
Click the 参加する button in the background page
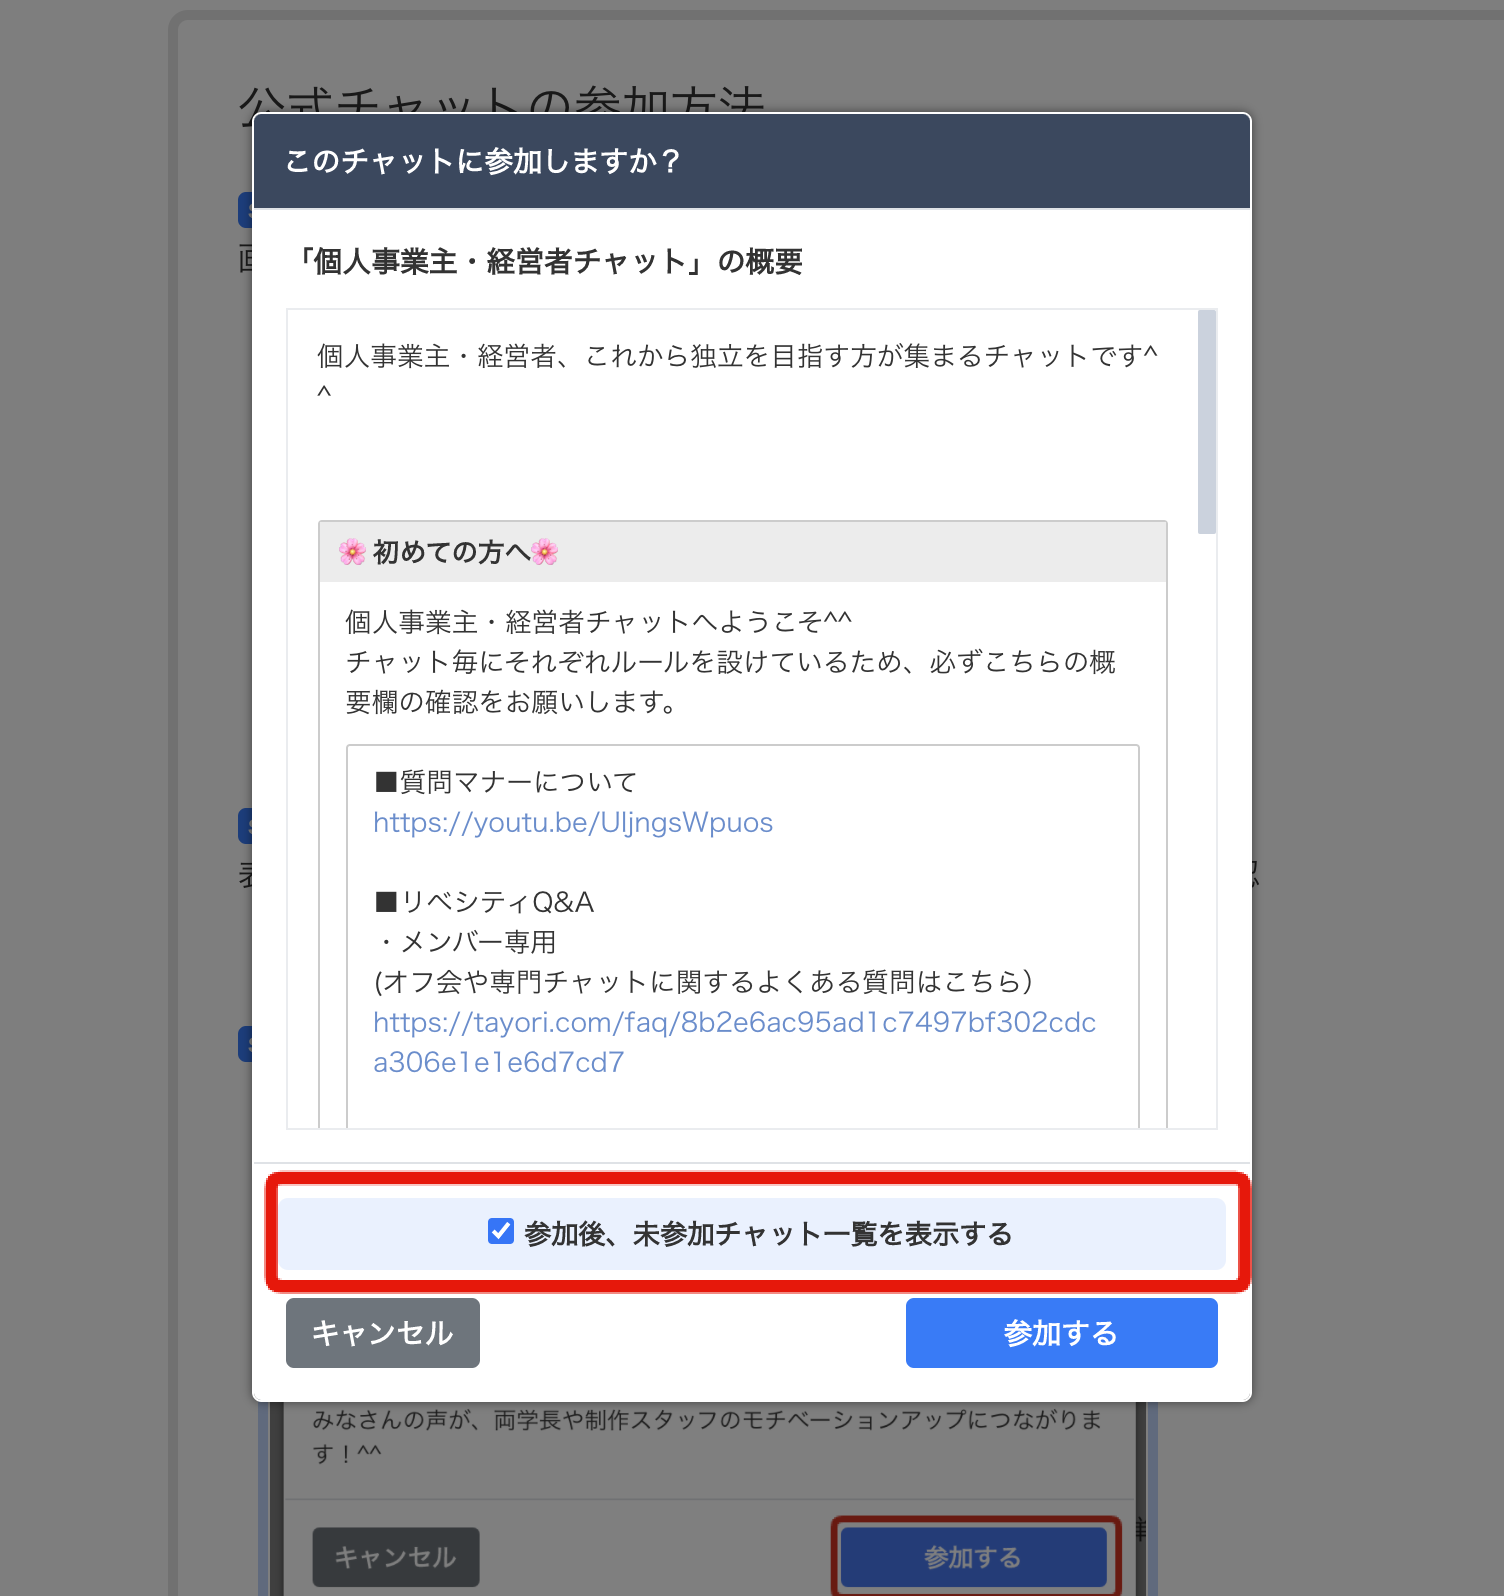[x=973, y=1557]
